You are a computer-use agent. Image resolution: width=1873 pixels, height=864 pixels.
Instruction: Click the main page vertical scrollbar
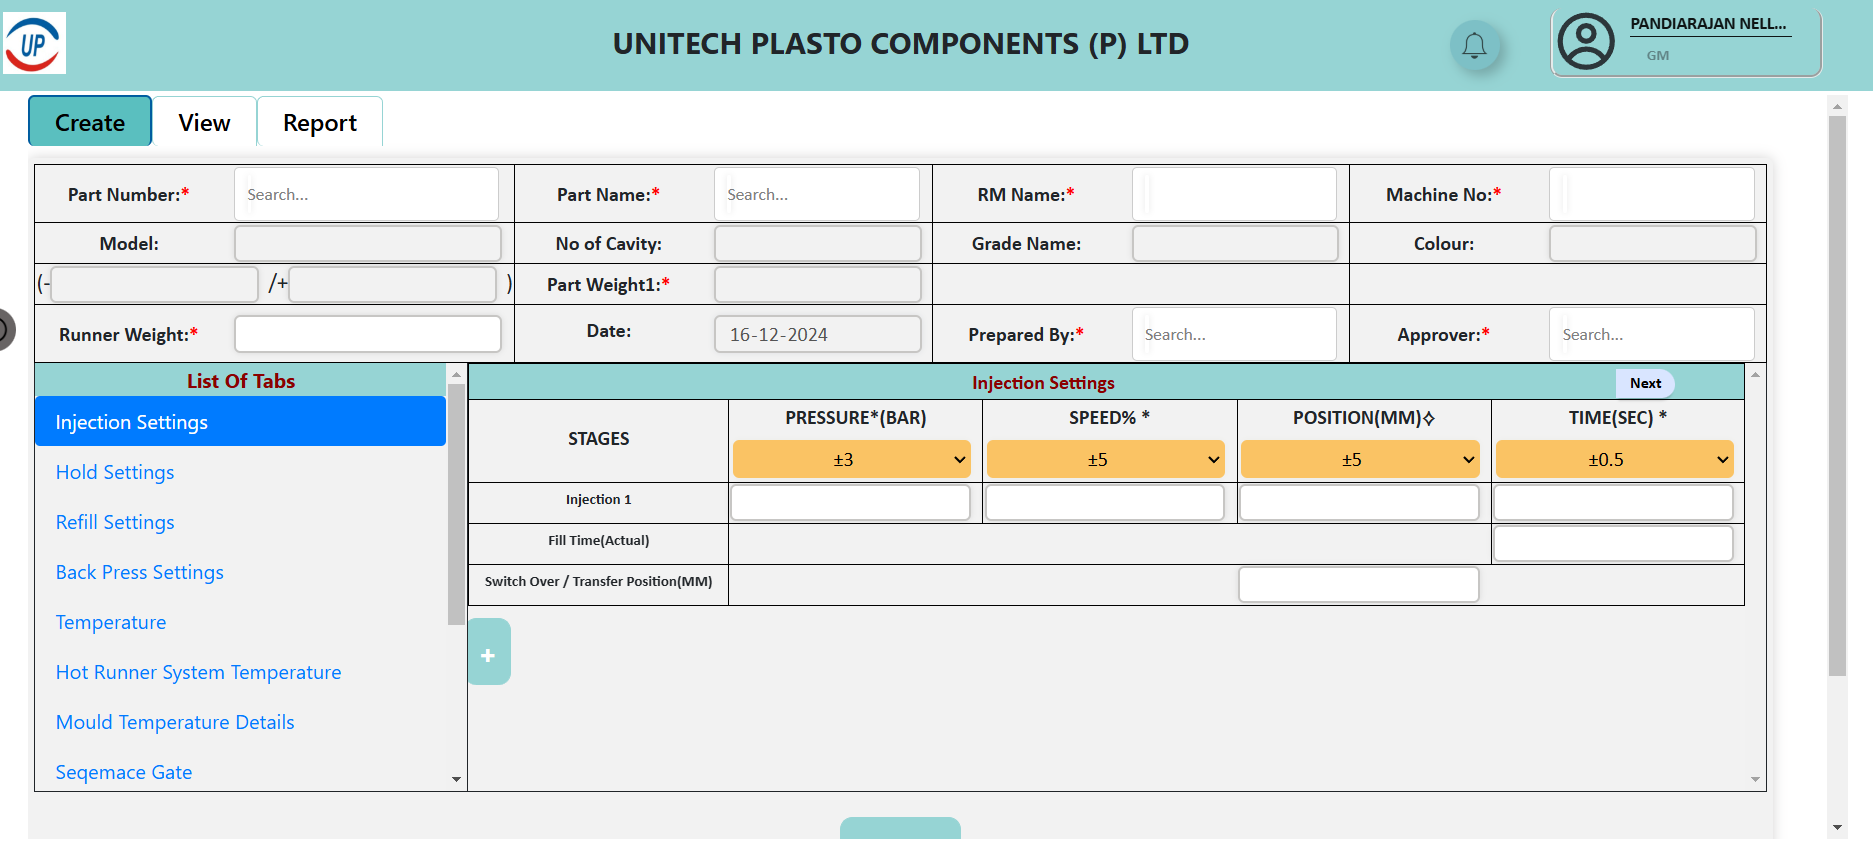[1837, 396]
